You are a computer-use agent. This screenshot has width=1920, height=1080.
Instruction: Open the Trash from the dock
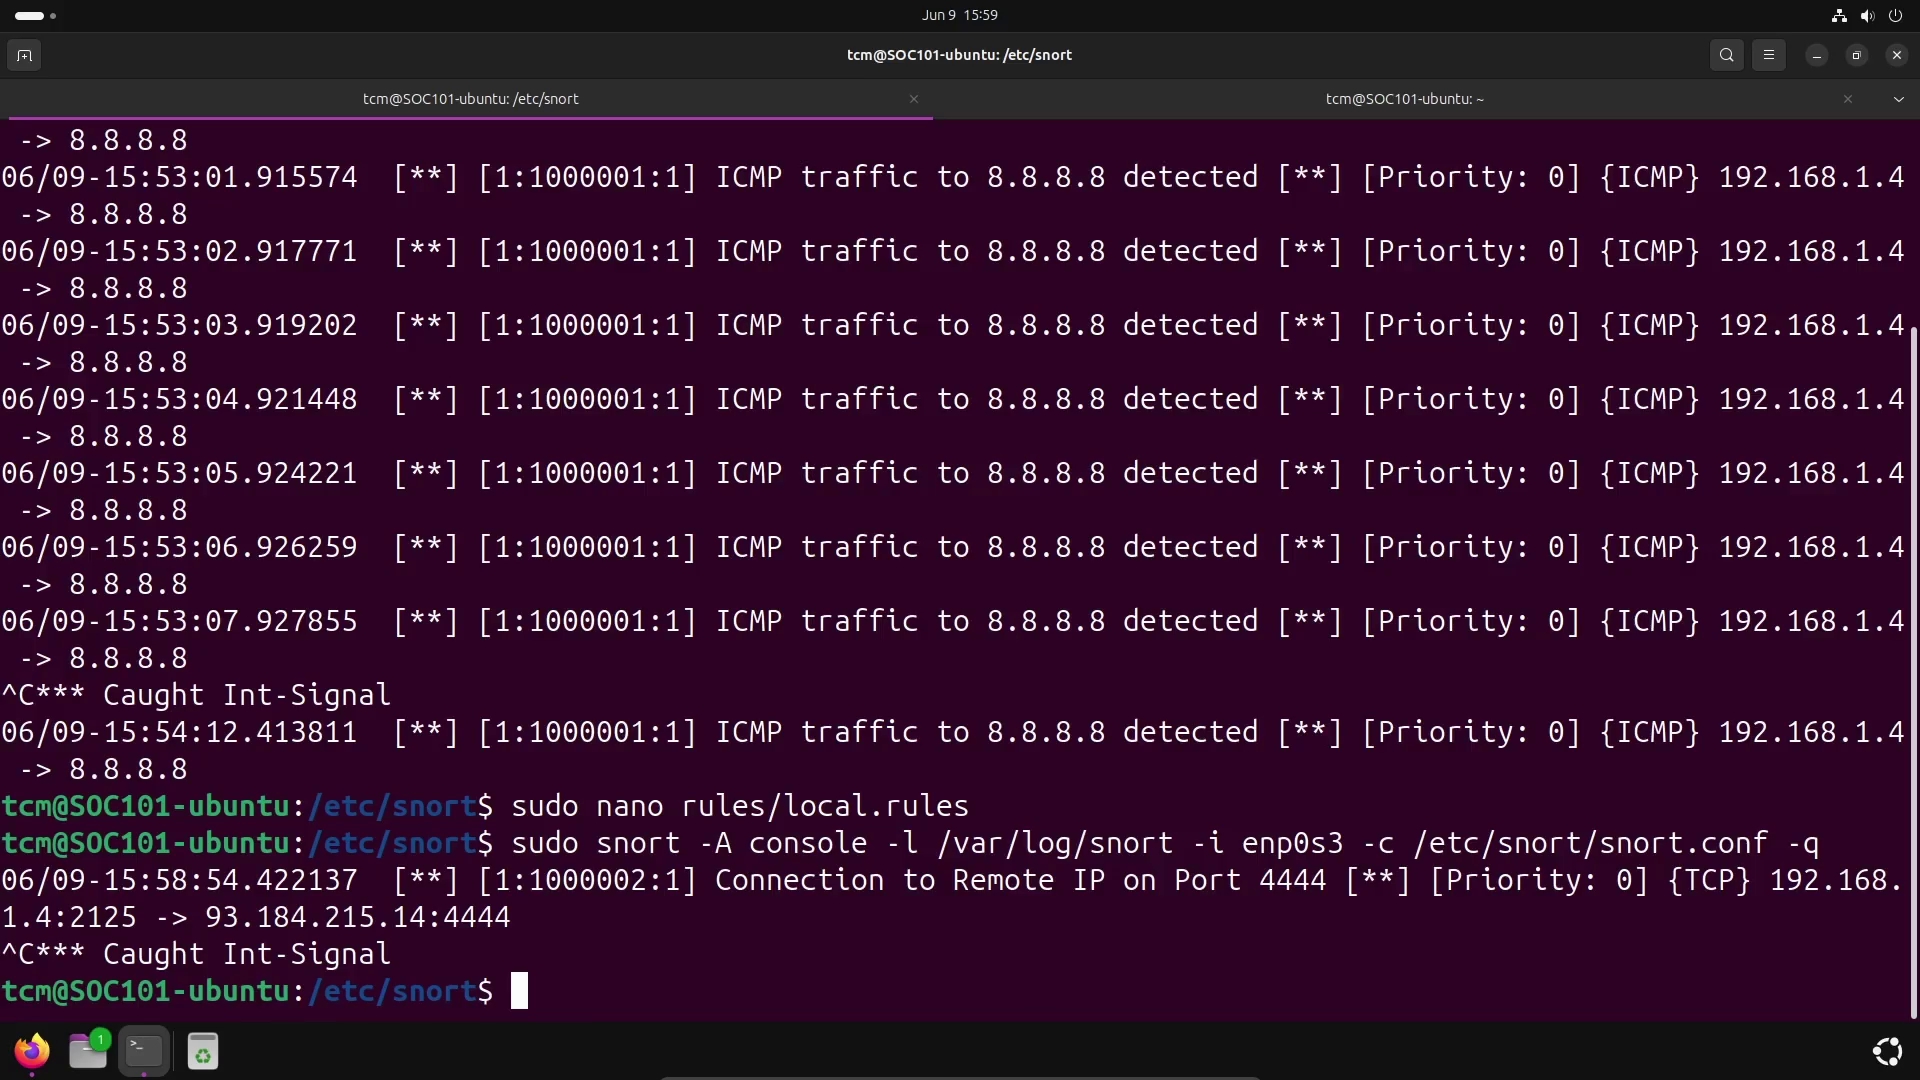tap(203, 1051)
